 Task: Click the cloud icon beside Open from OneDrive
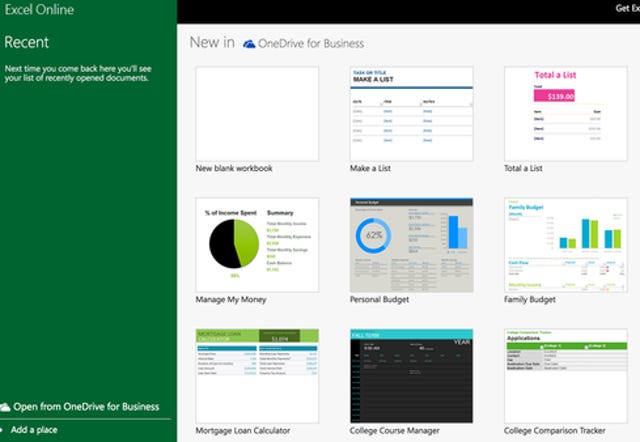tap(5, 407)
